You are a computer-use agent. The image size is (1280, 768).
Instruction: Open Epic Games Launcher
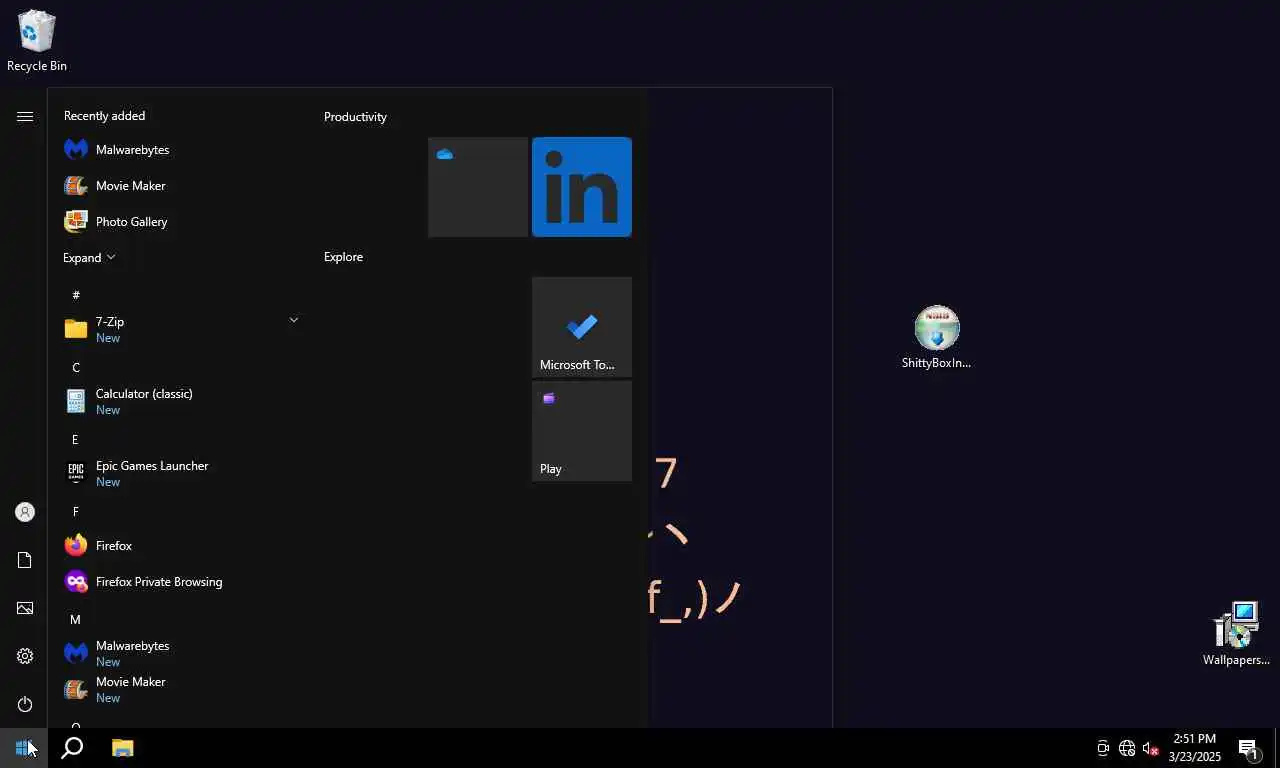tap(180, 473)
